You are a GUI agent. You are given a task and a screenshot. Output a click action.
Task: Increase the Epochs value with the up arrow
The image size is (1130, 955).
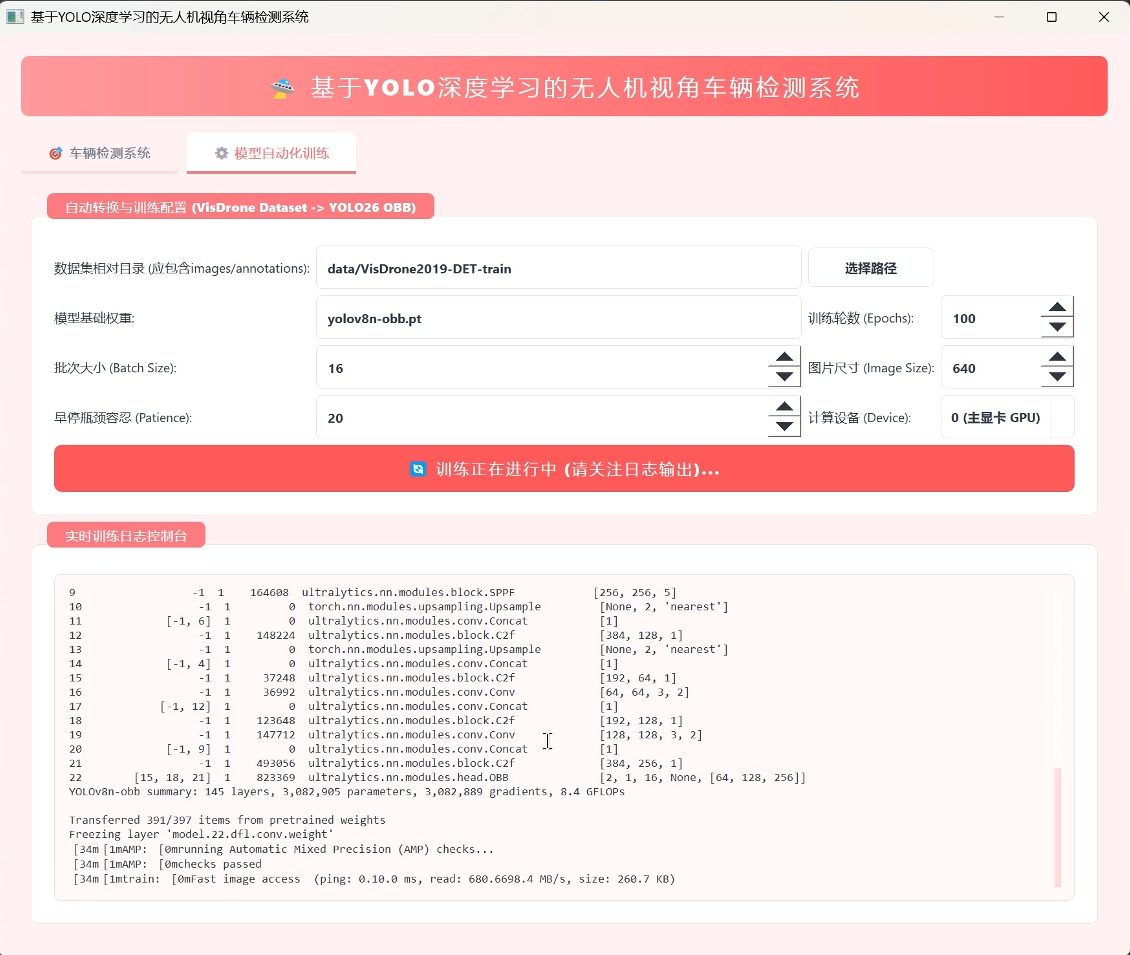point(1057,308)
